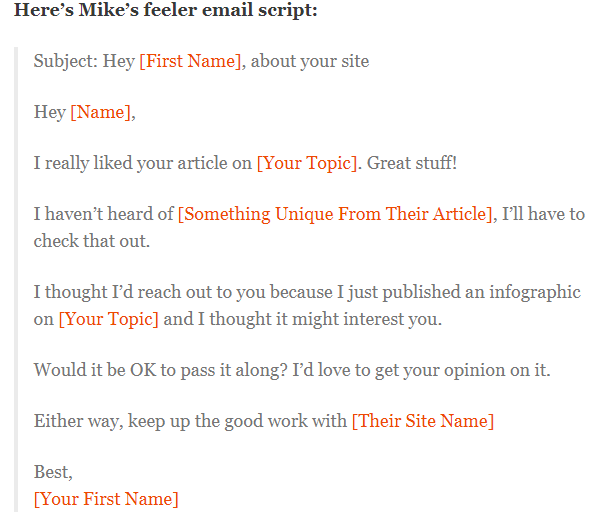Click the [Their Site Name] placeholder
The image size is (606, 521).
423,421
